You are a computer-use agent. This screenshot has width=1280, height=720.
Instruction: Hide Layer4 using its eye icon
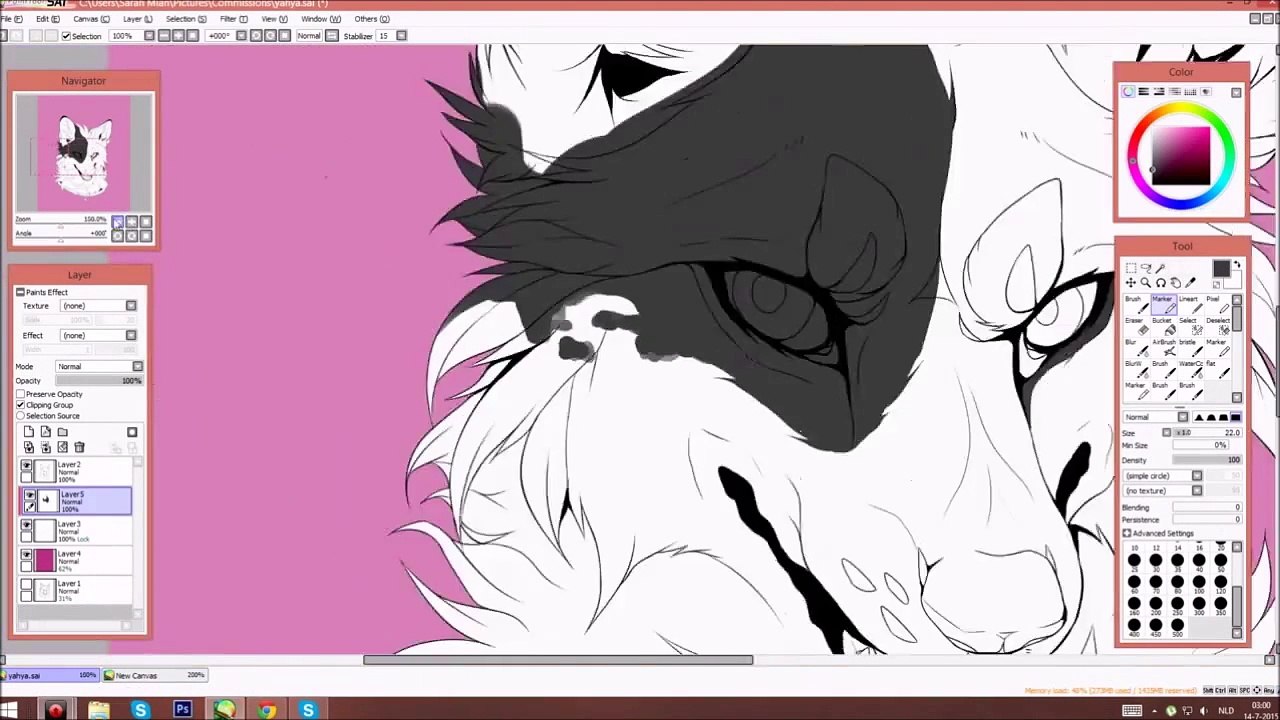tap(27, 555)
